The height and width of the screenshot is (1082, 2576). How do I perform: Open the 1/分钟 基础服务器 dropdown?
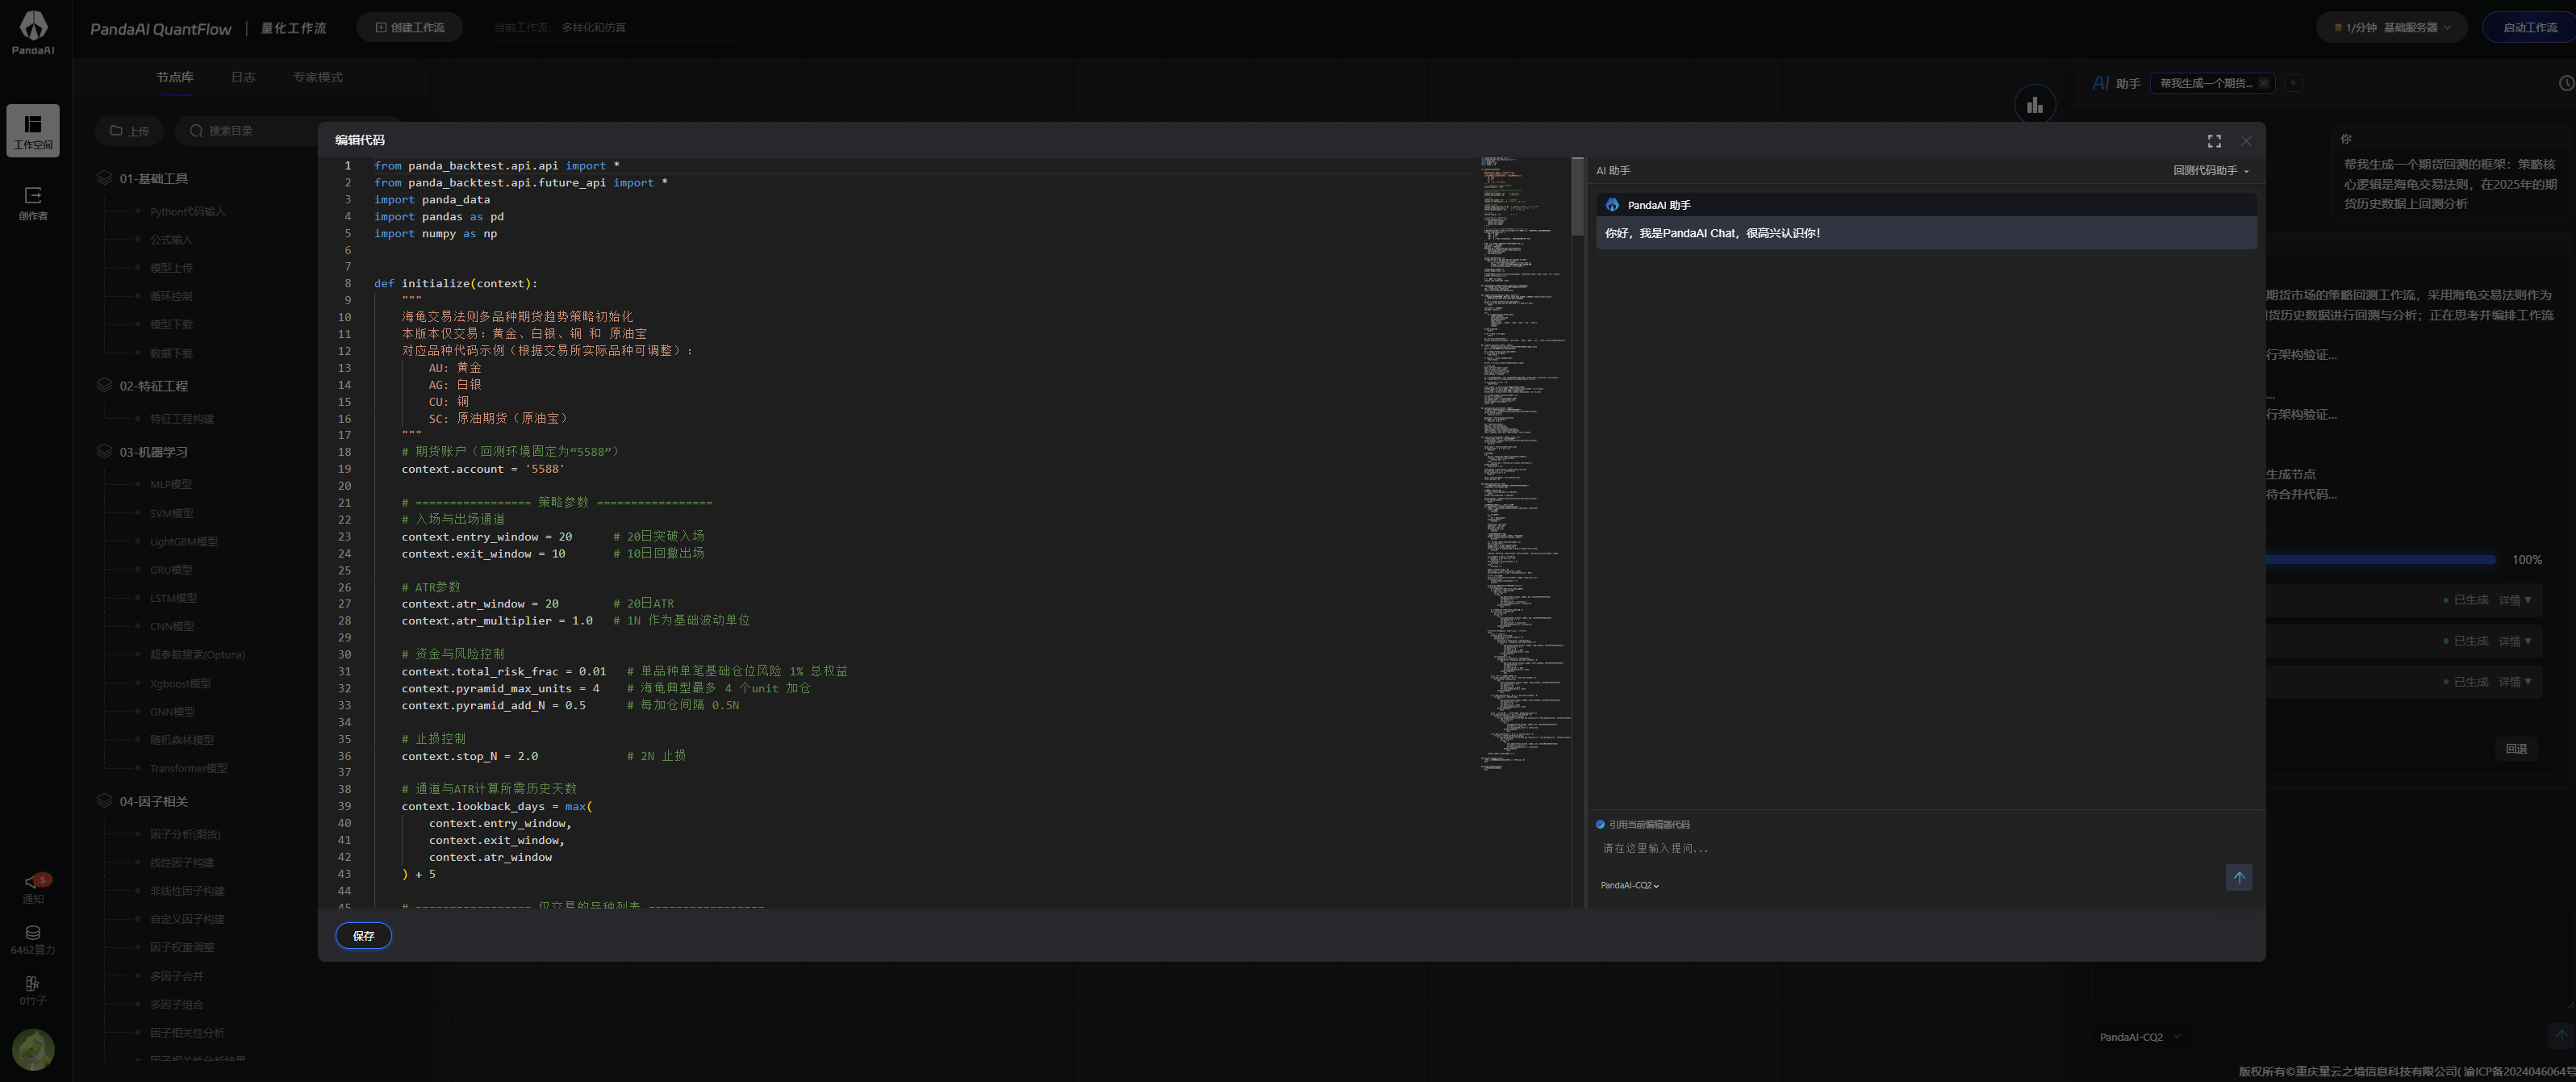coord(2392,27)
